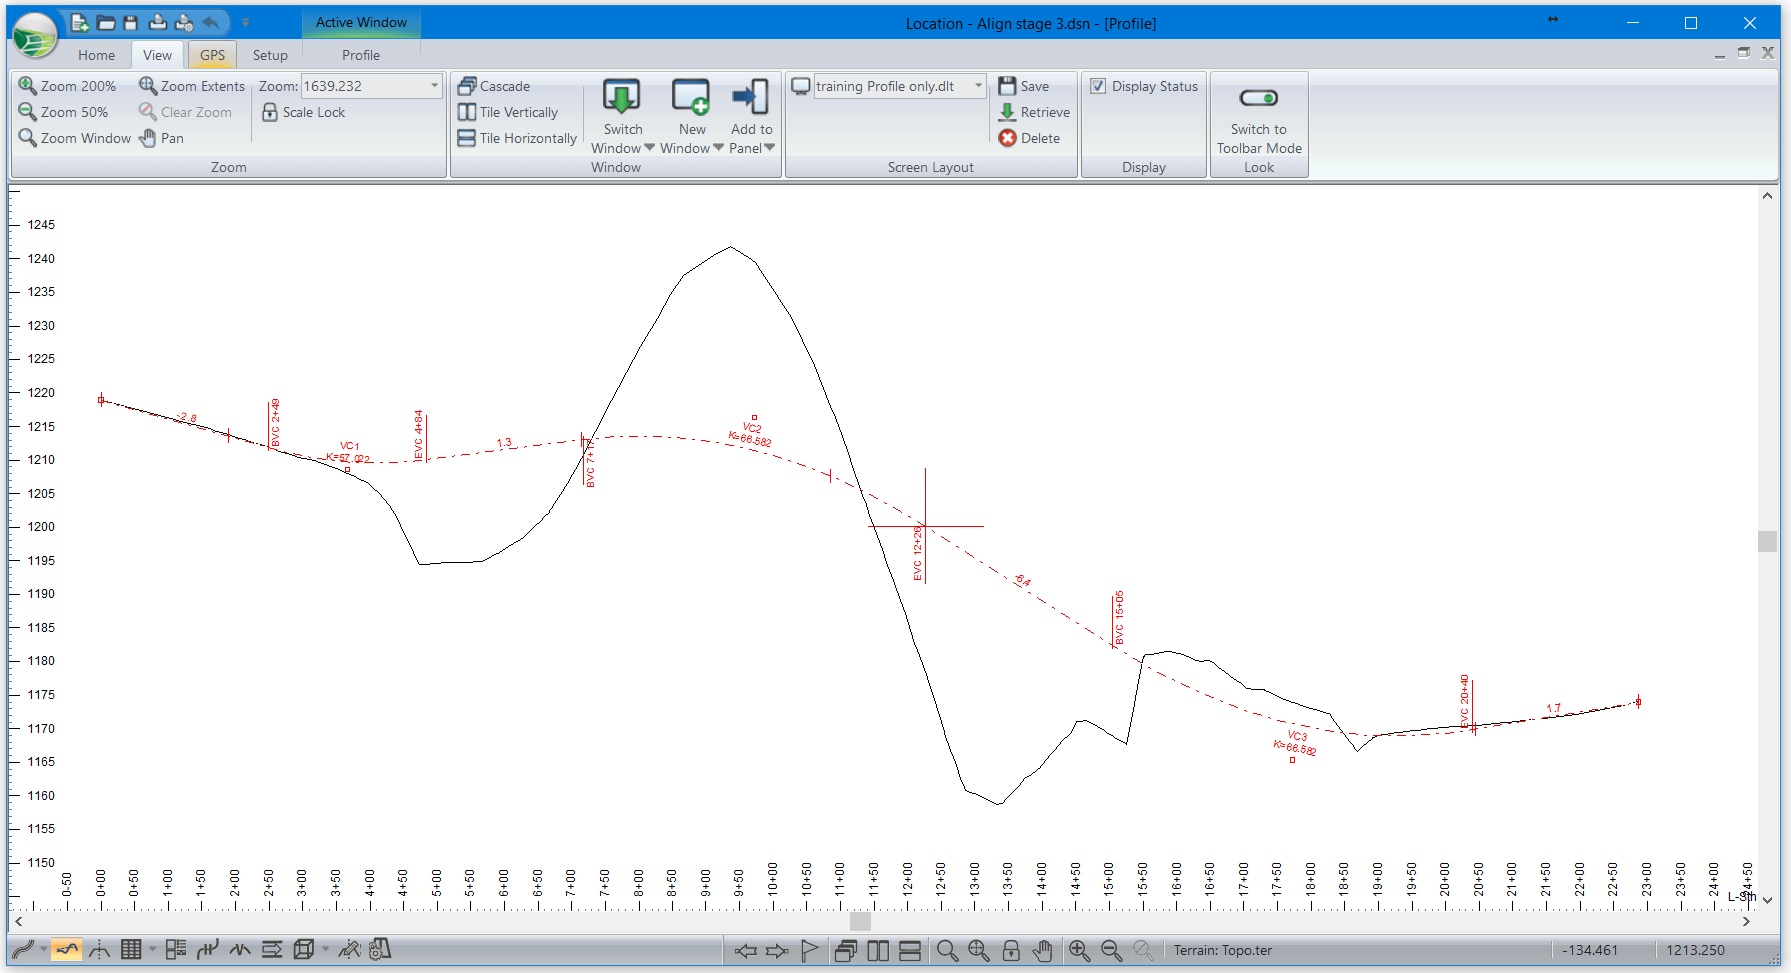1791x973 pixels.
Task: Open the Home ribbon tab
Action: pyautogui.click(x=96, y=55)
